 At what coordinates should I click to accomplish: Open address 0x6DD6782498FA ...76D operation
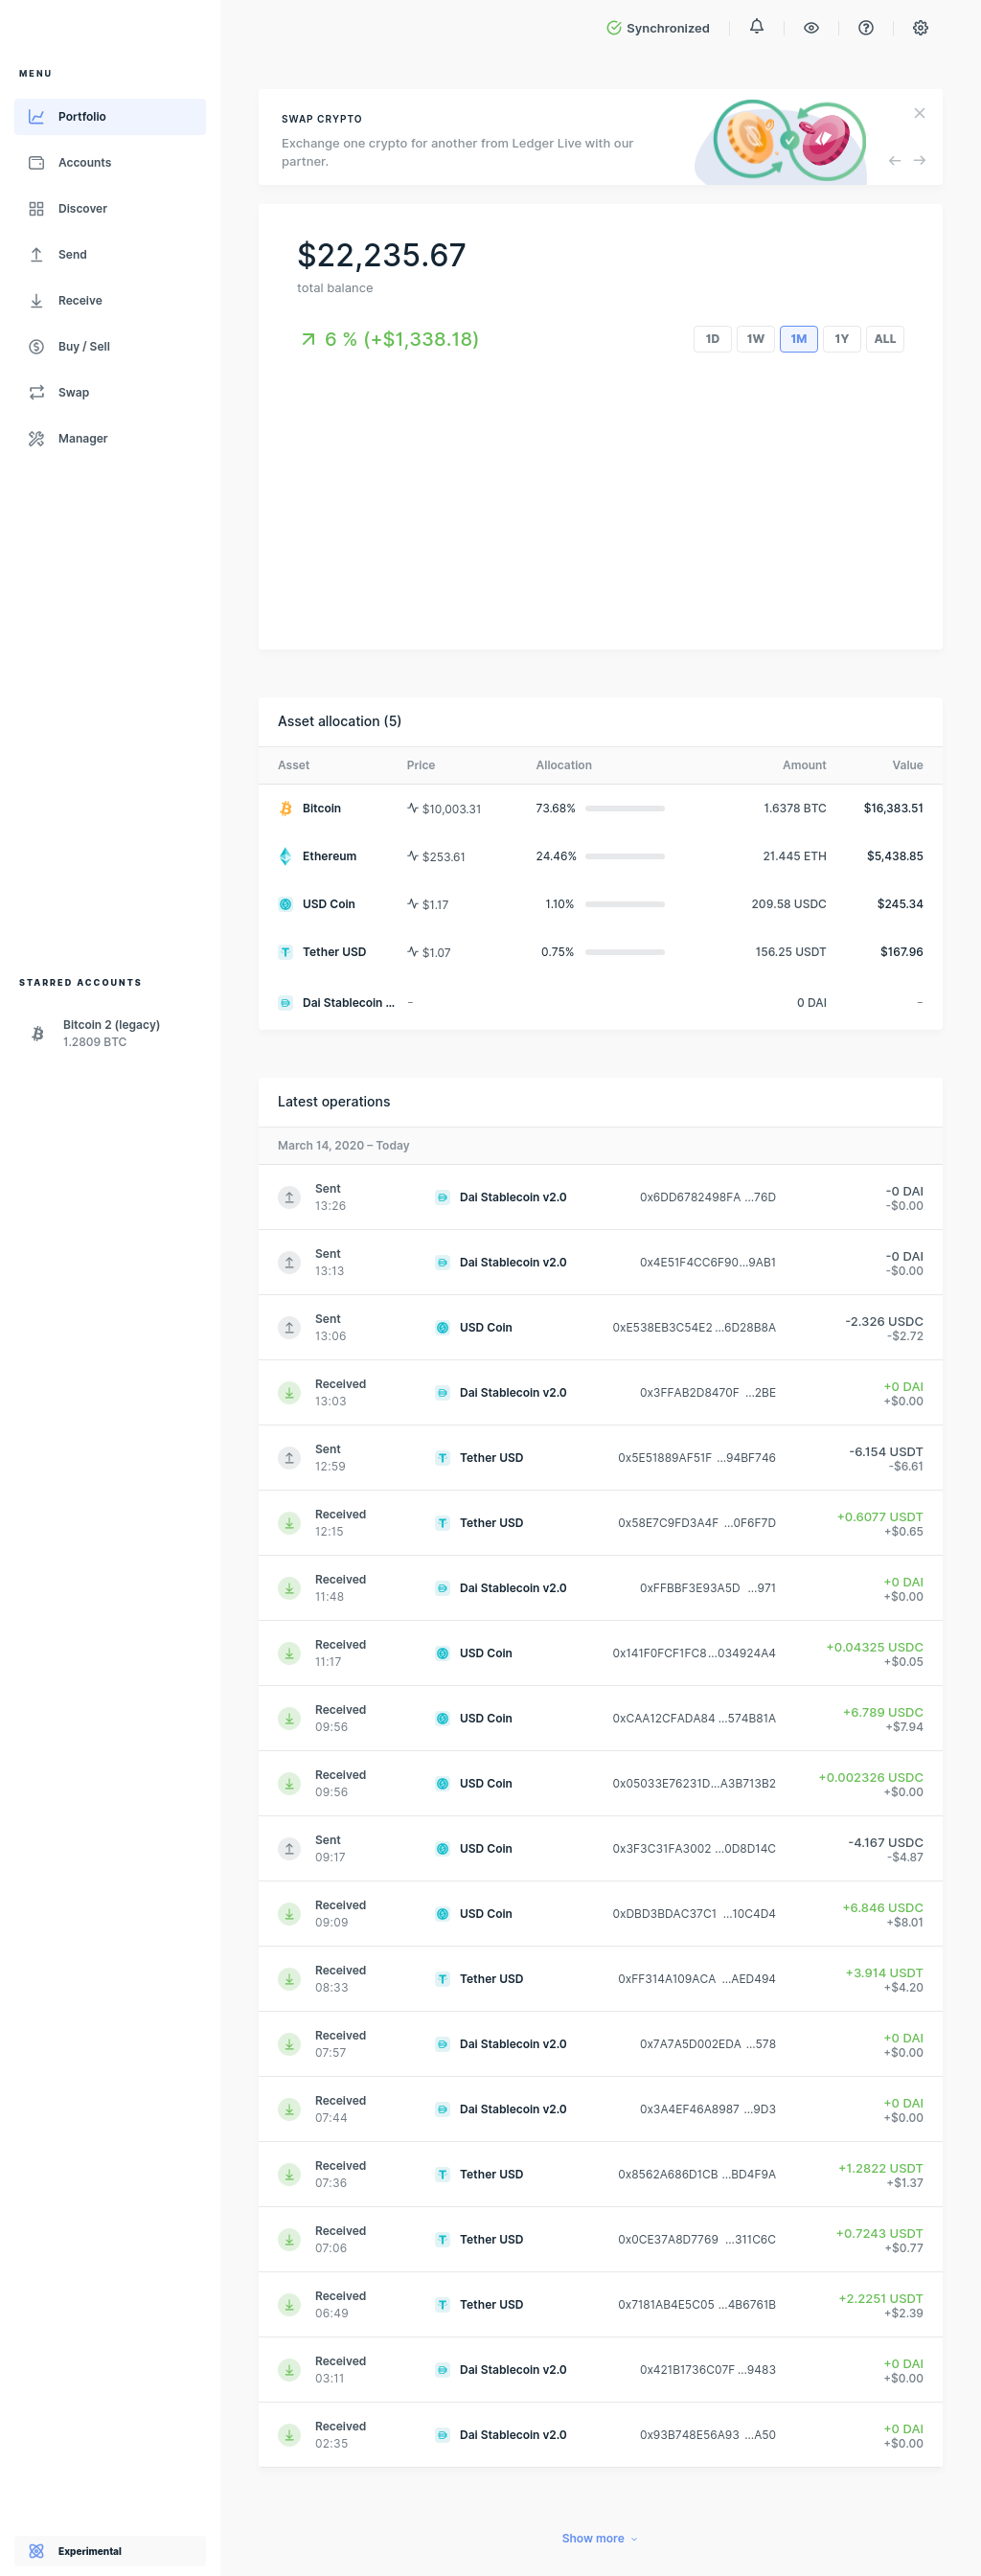[708, 1197]
